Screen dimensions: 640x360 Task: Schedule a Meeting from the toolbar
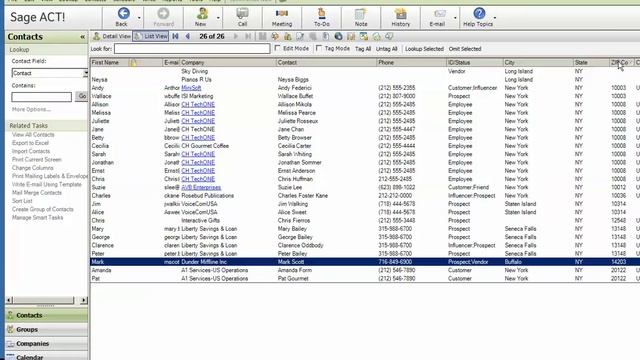click(282, 14)
